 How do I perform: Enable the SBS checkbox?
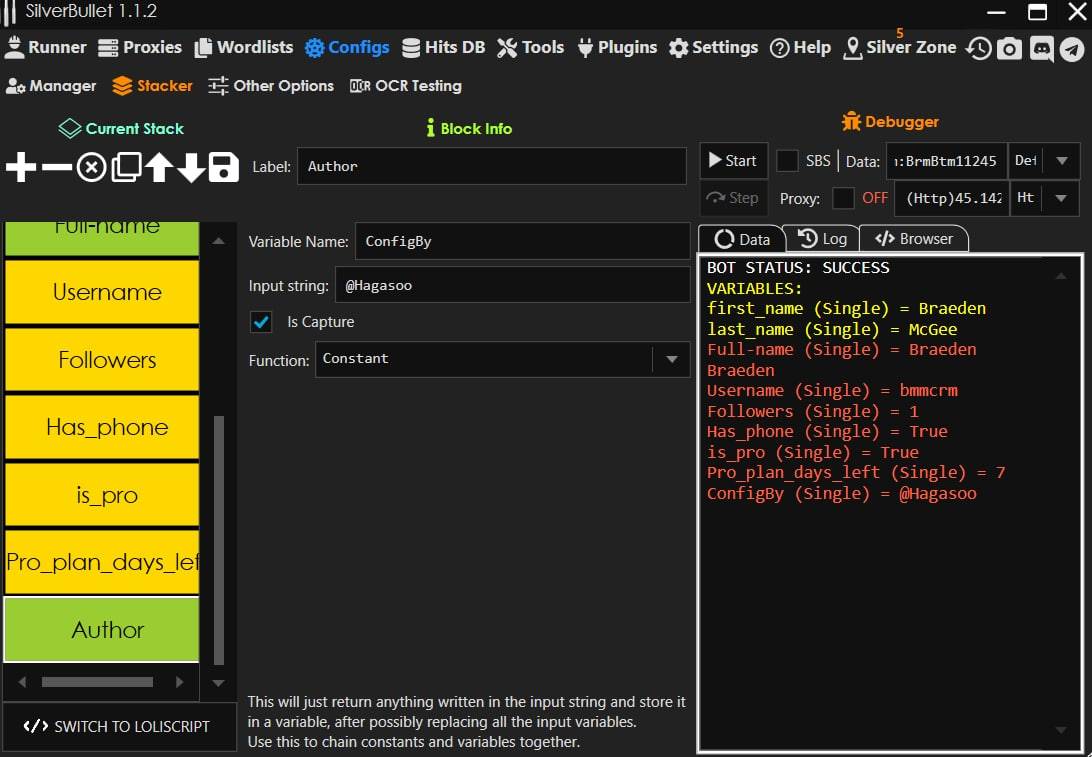click(x=788, y=161)
